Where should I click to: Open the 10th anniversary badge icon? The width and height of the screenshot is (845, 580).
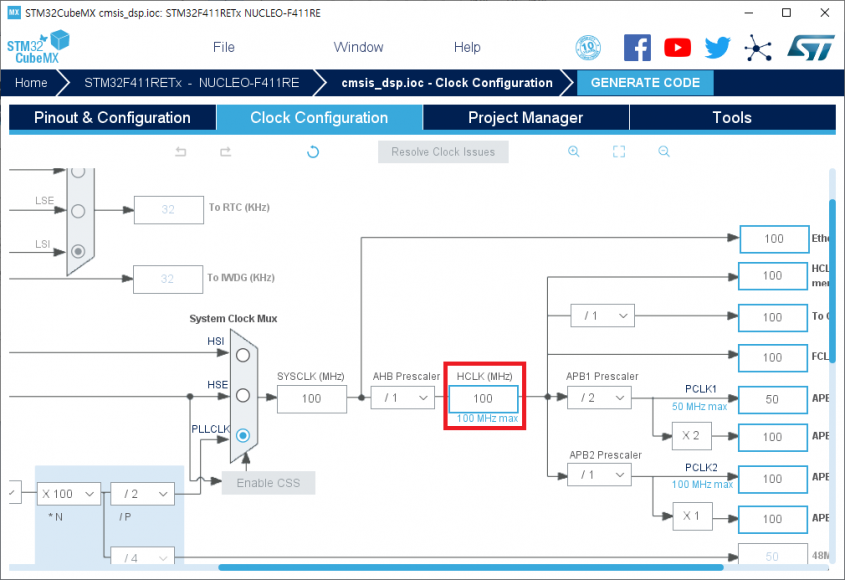[588, 47]
